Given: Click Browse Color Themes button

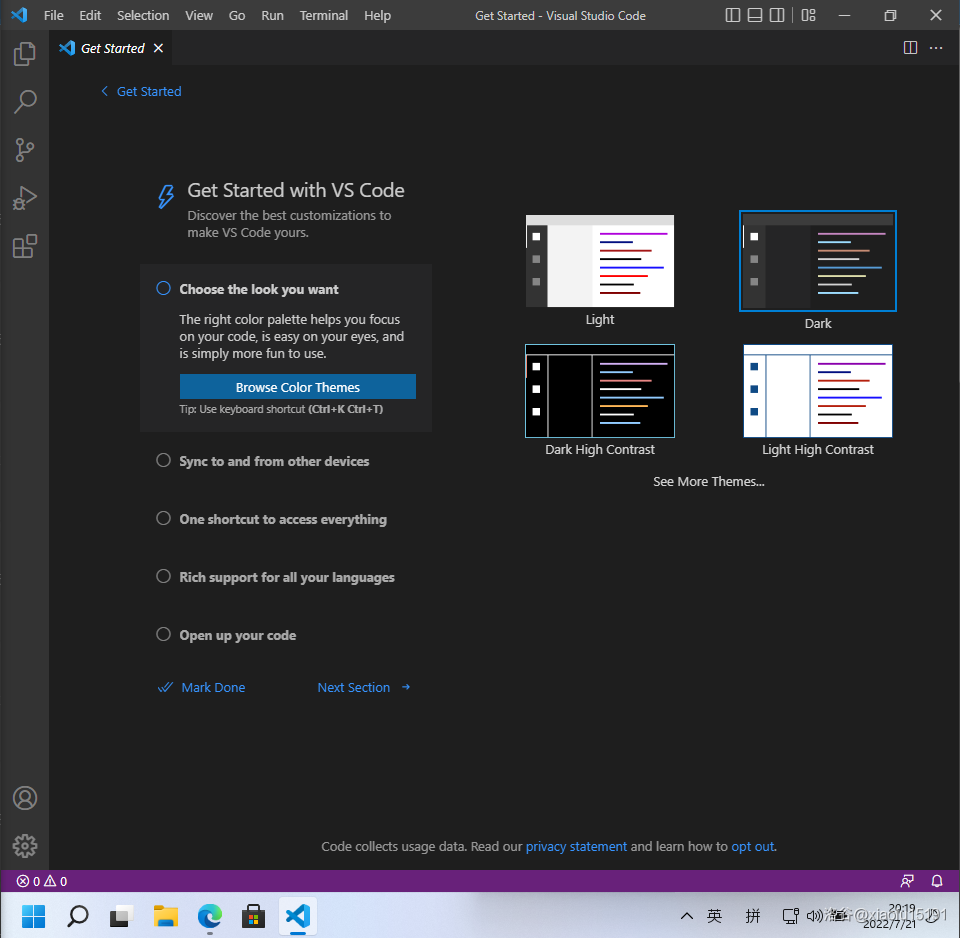Looking at the screenshot, I should point(298,386).
